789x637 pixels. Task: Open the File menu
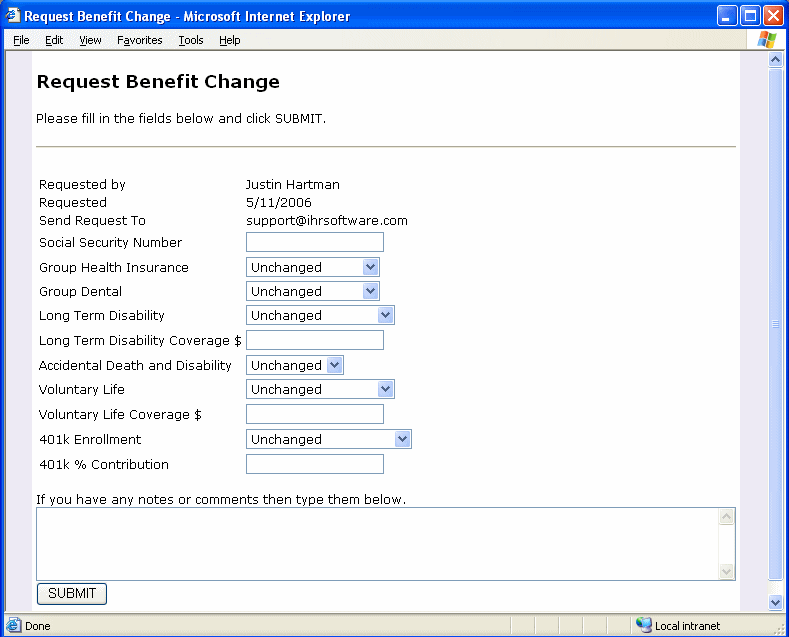(21, 40)
